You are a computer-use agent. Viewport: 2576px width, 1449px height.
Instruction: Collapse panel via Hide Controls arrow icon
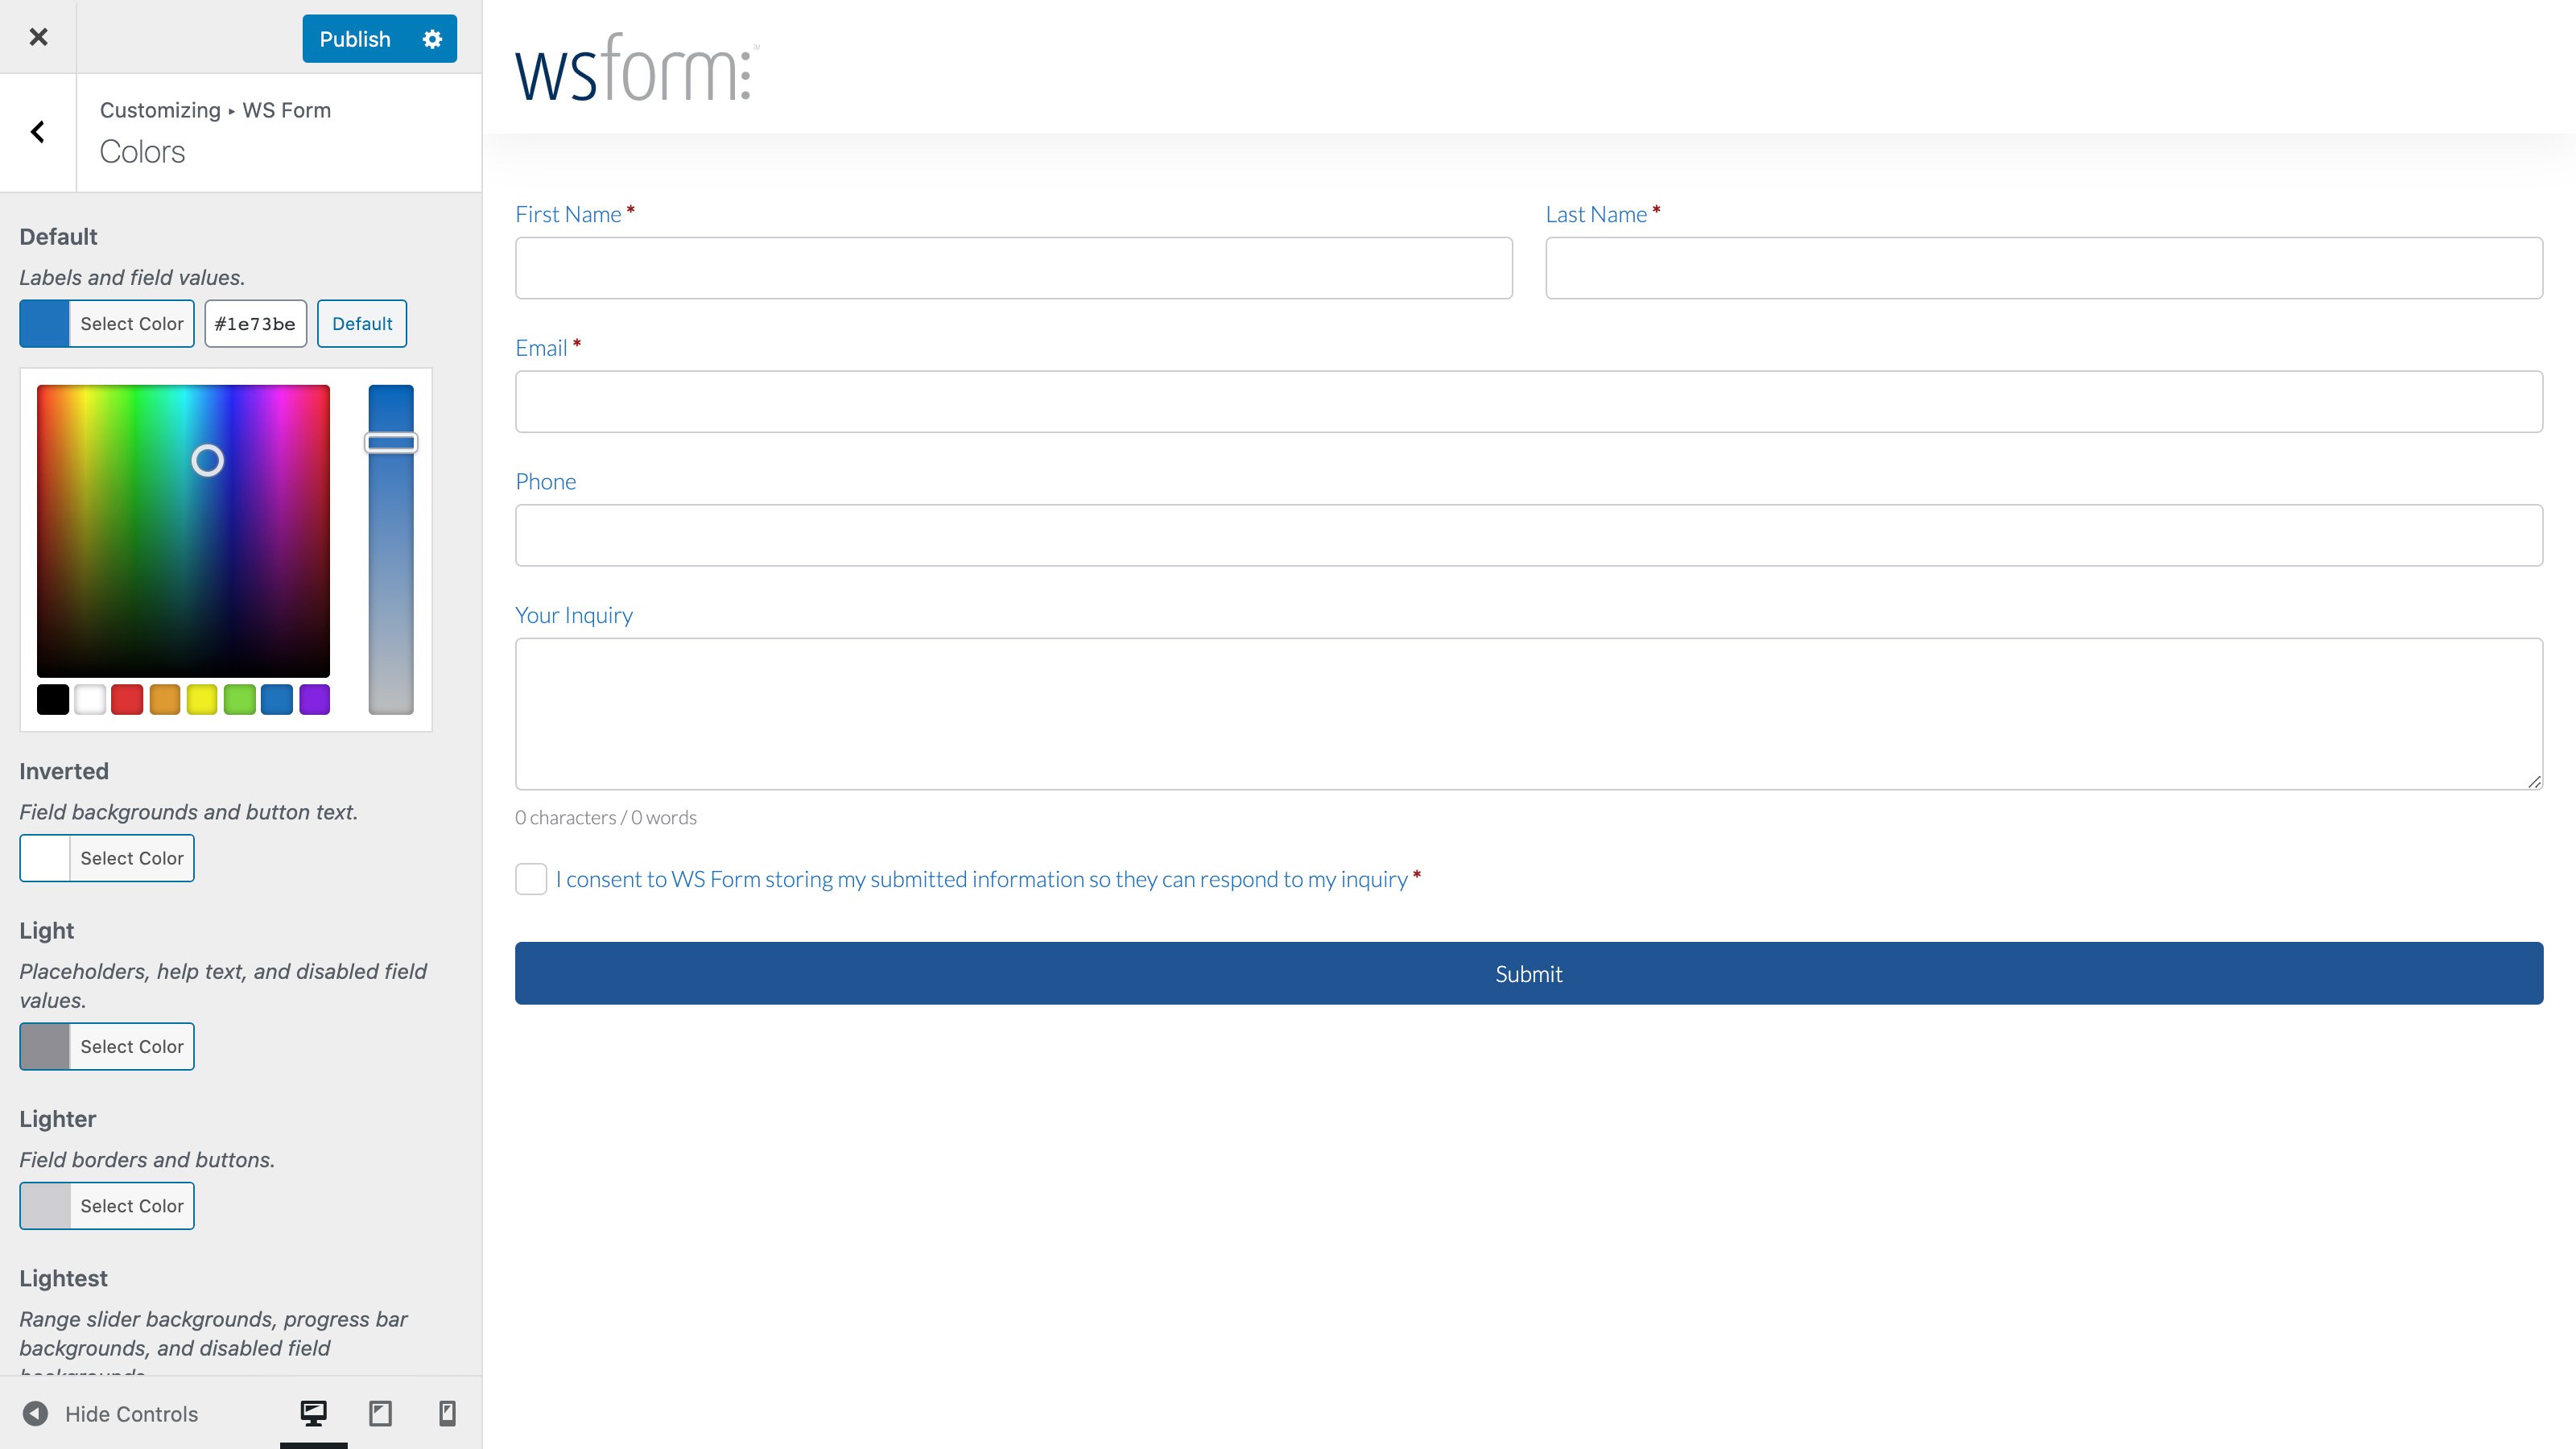click(35, 1413)
